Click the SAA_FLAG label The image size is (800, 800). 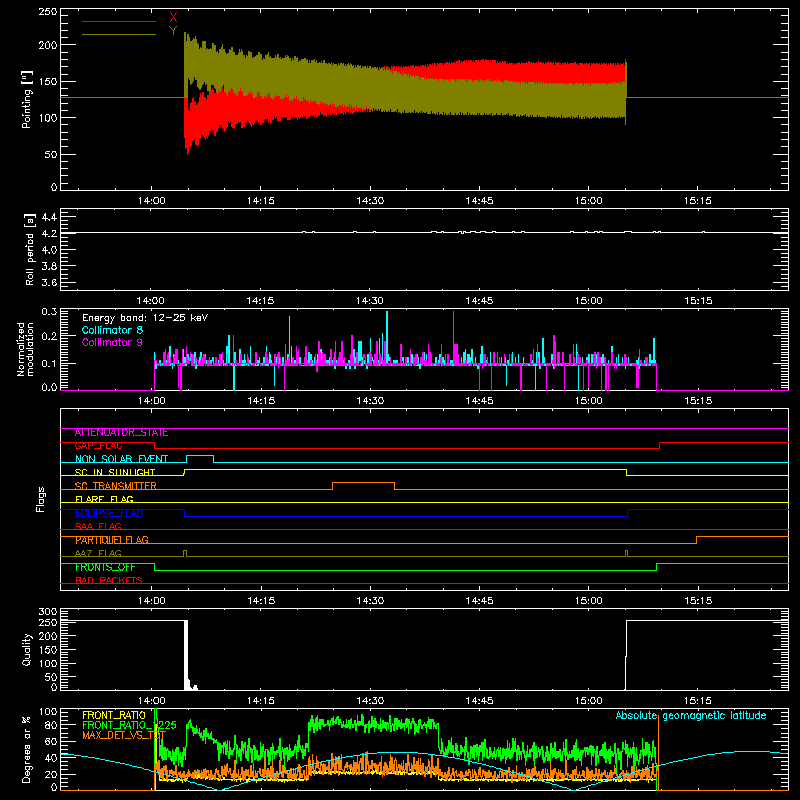click(x=98, y=526)
